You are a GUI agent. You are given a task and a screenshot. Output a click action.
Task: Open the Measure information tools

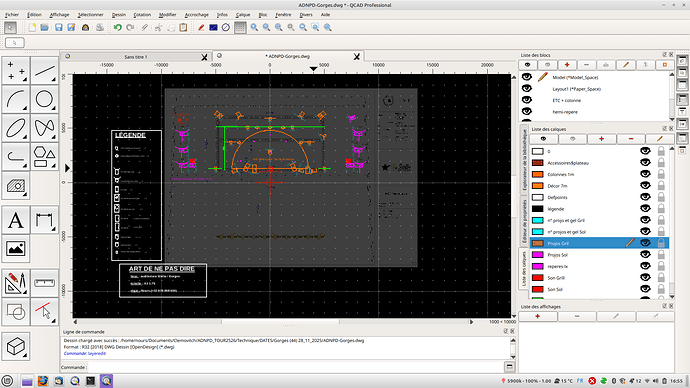click(x=44, y=283)
